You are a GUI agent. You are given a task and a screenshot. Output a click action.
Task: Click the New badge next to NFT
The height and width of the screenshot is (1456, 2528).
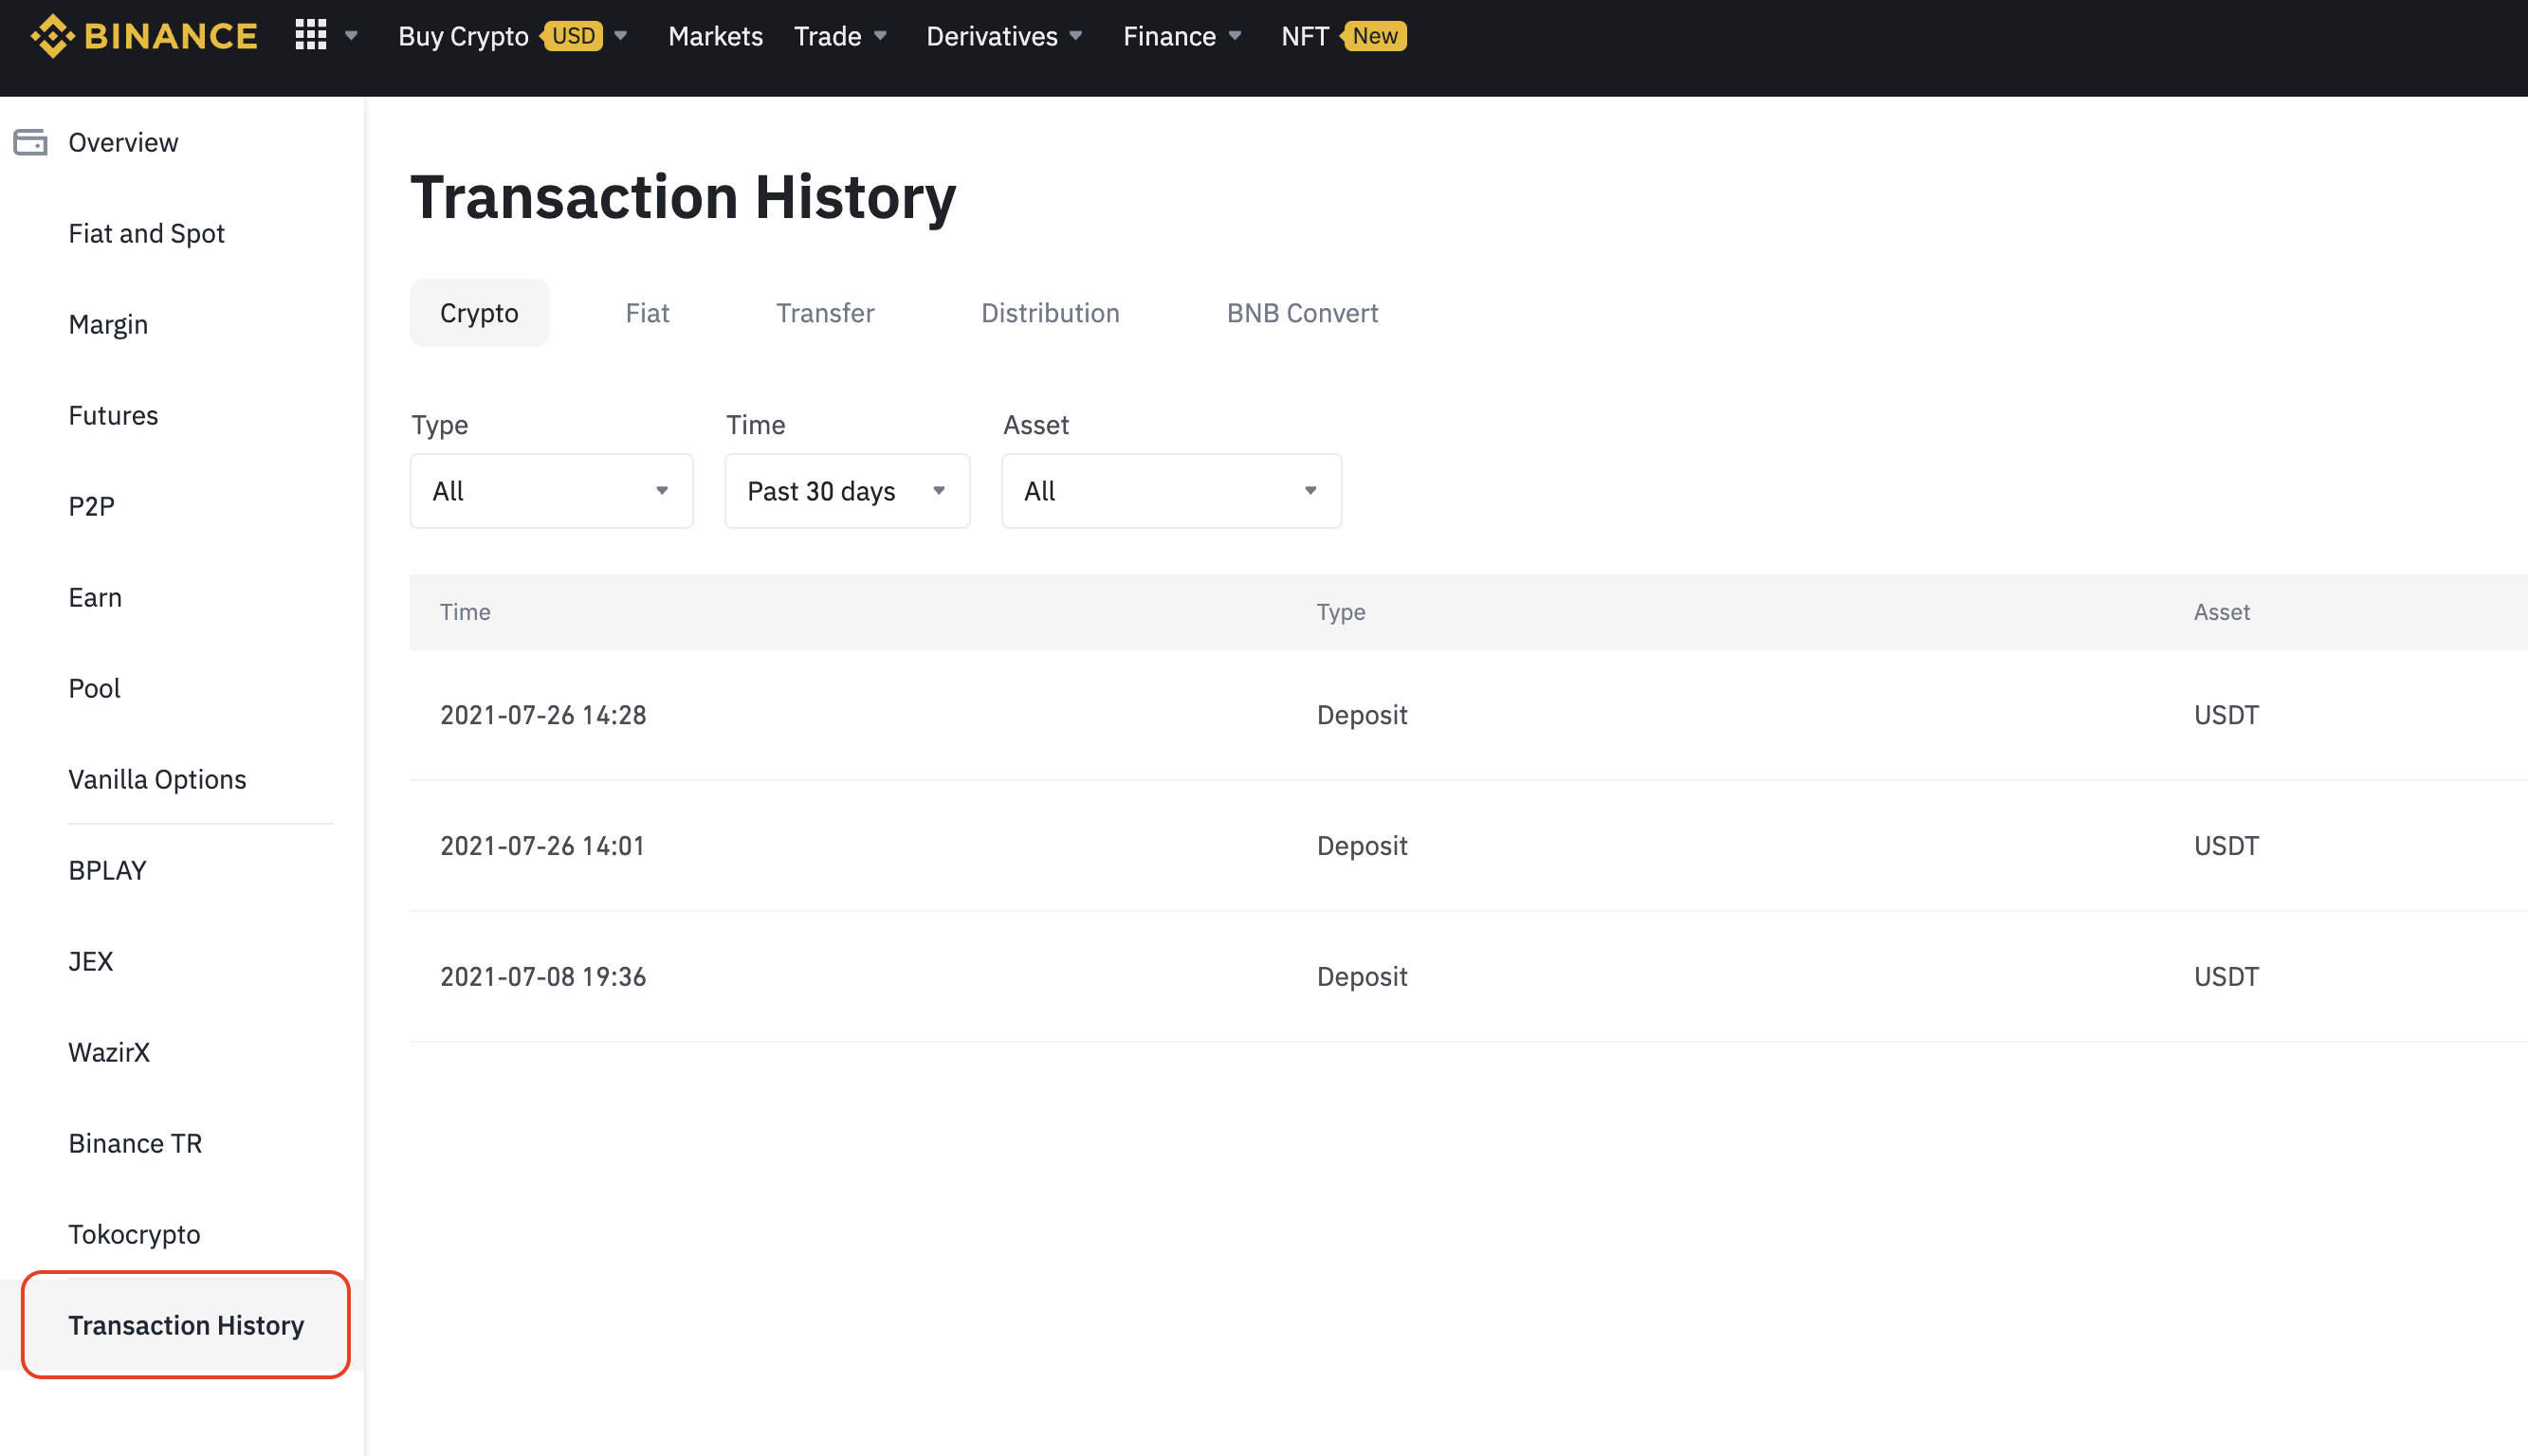[x=1374, y=36]
